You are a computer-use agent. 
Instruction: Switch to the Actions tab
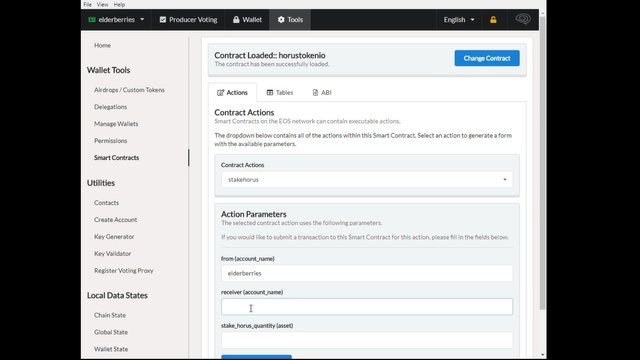click(232, 93)
